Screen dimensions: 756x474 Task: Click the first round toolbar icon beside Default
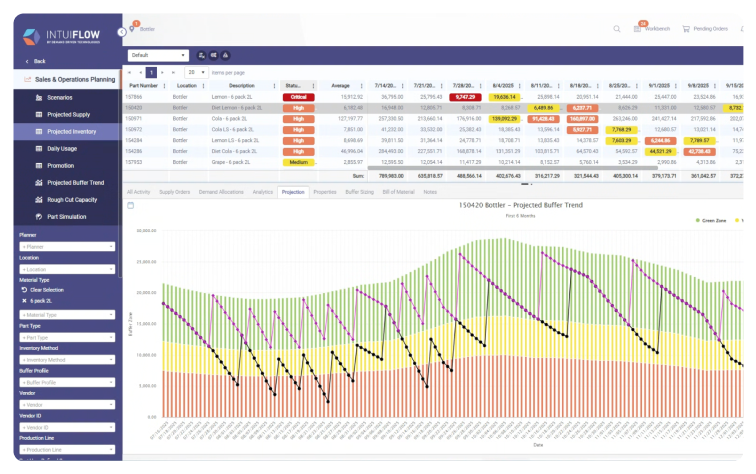[x=202, y=55]
